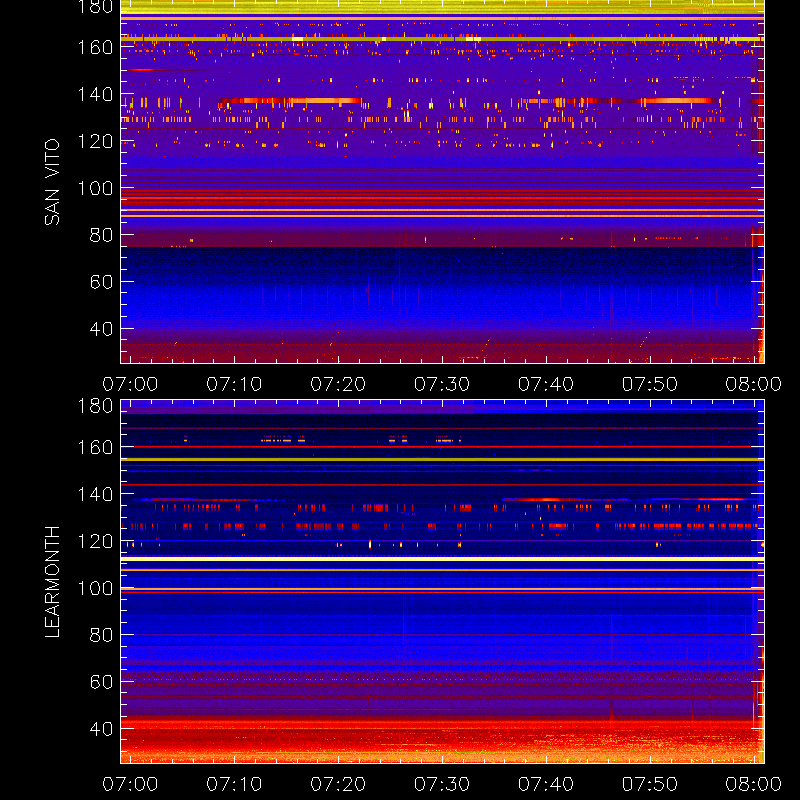Image resolution: width=800 pixels, height=800 pixels.
Task: Click the 160 label on the LEARMONTH axis
Action: (95, 447)
